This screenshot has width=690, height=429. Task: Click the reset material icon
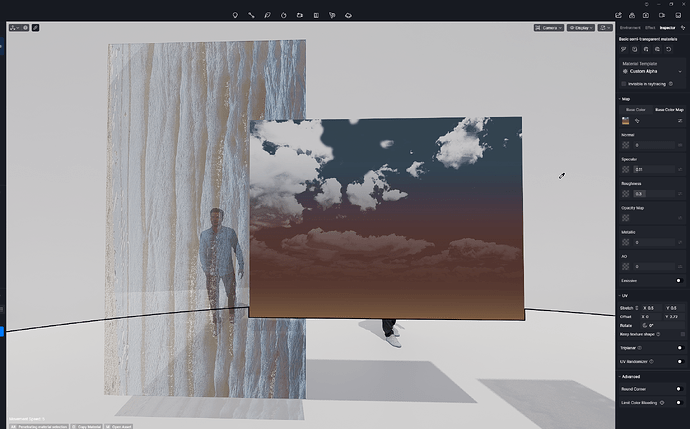pos(668,48)
